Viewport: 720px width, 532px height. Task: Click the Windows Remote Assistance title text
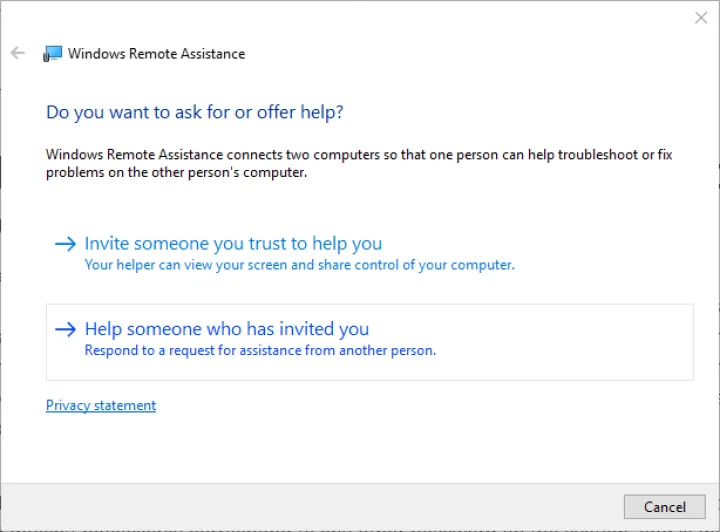(156, 54)
